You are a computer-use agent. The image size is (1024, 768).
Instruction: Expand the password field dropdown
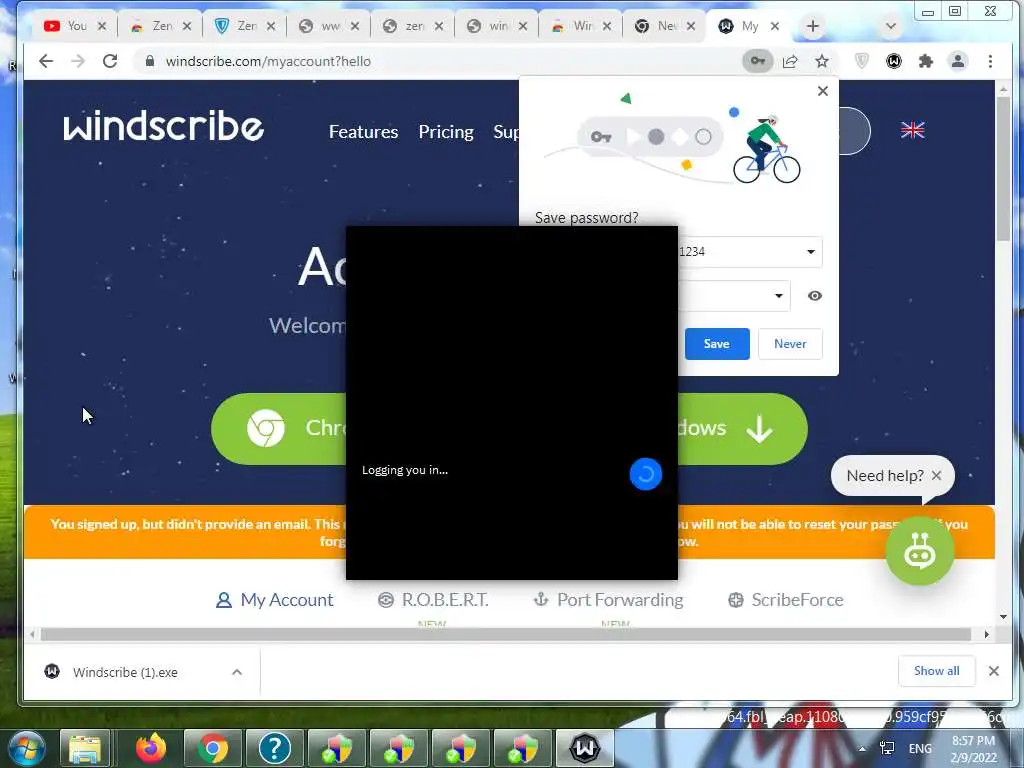778,296
